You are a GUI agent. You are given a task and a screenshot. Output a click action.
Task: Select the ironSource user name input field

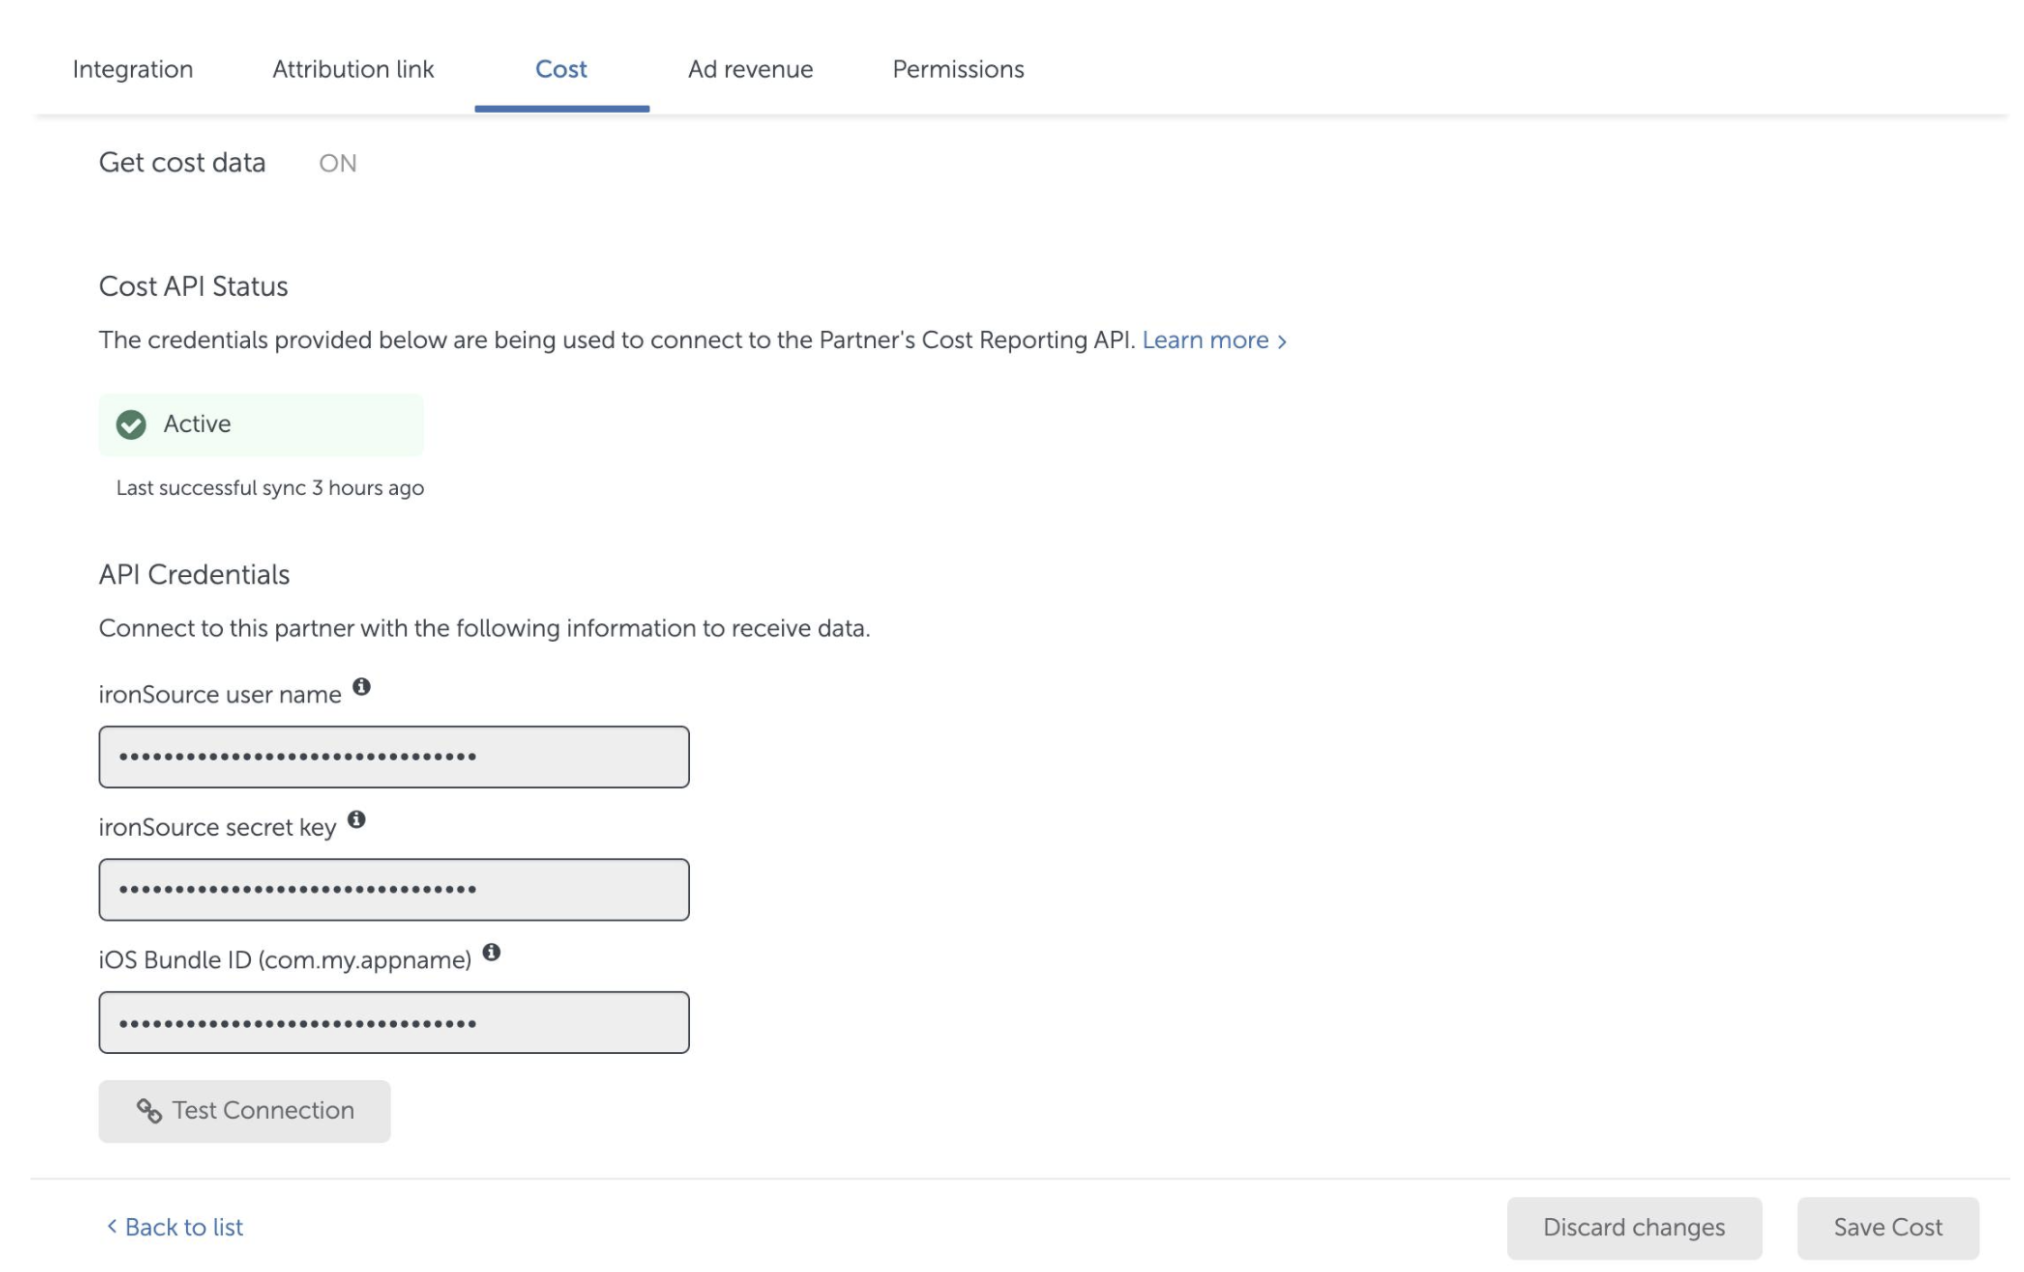[x=391, y=756]
